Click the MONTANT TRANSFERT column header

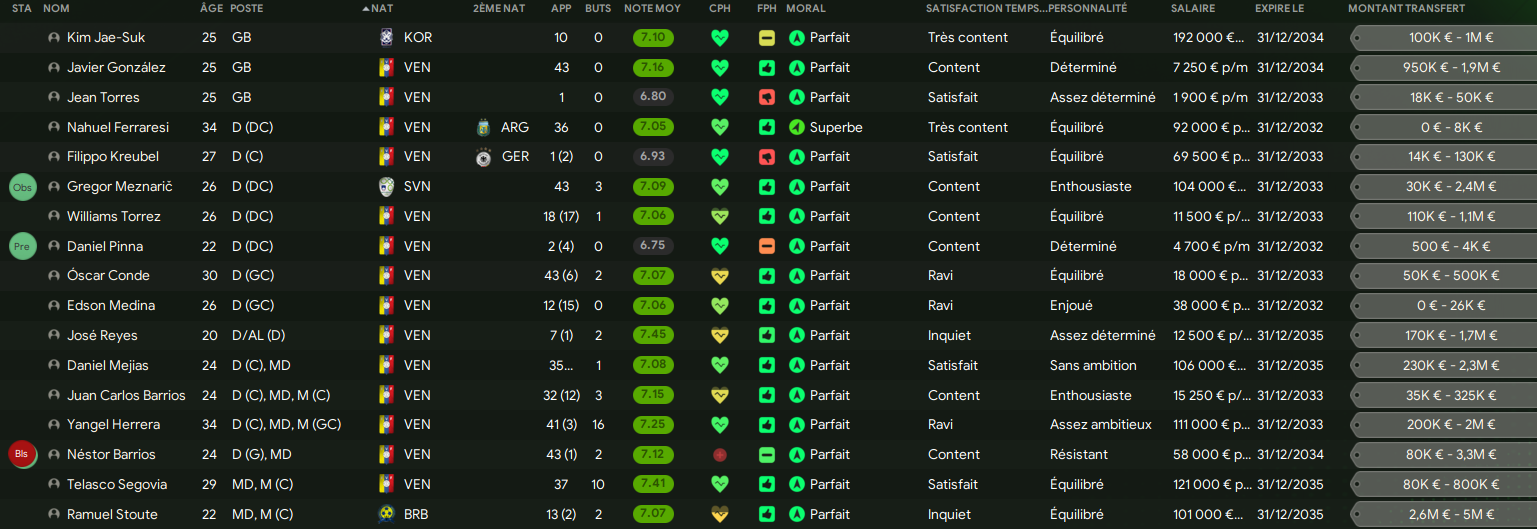point(1406,8)
